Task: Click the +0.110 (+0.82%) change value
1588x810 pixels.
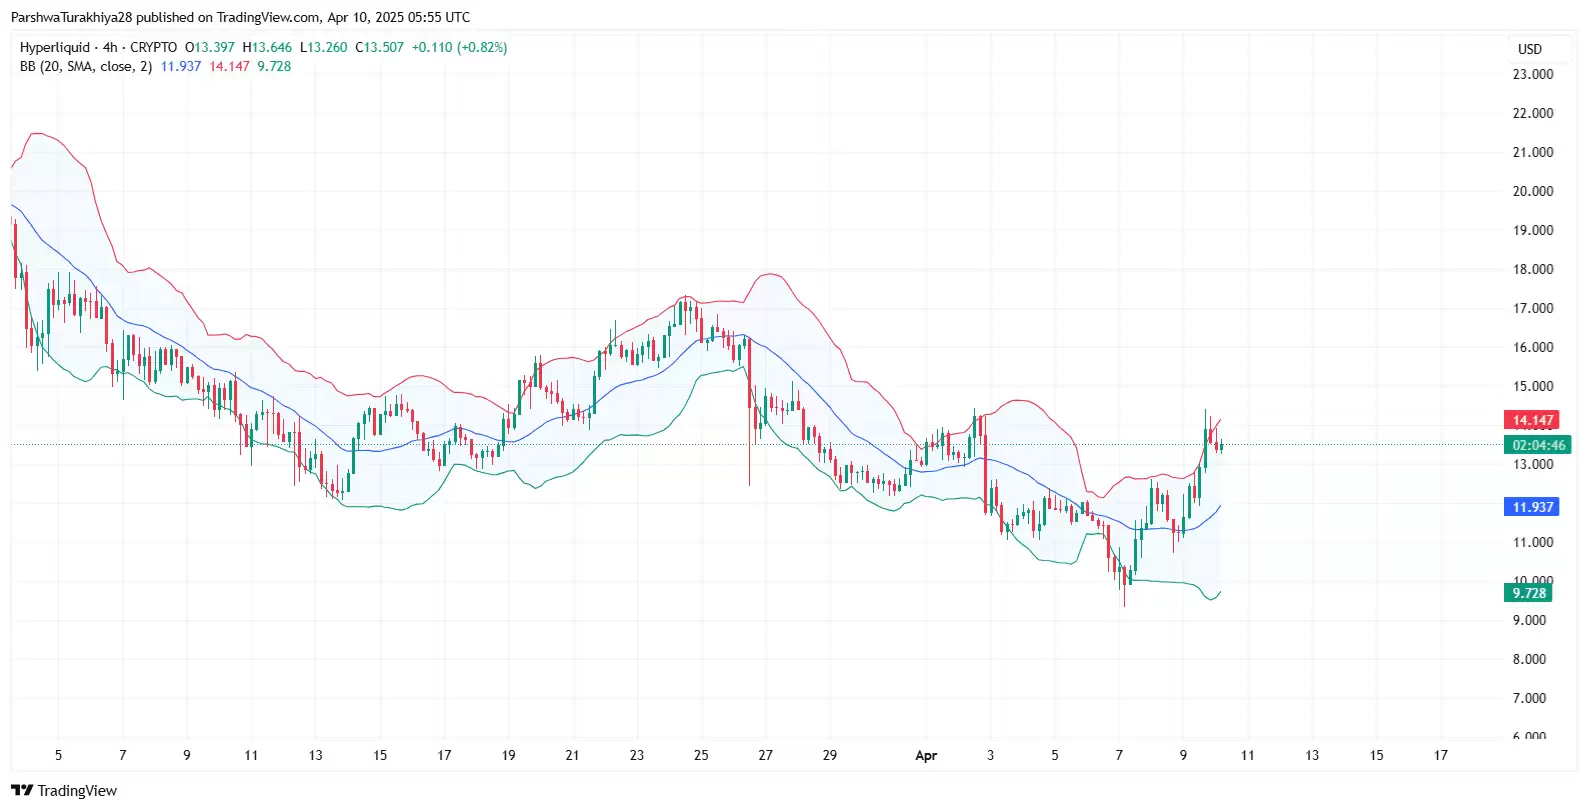Action: (x=459, y=47)
